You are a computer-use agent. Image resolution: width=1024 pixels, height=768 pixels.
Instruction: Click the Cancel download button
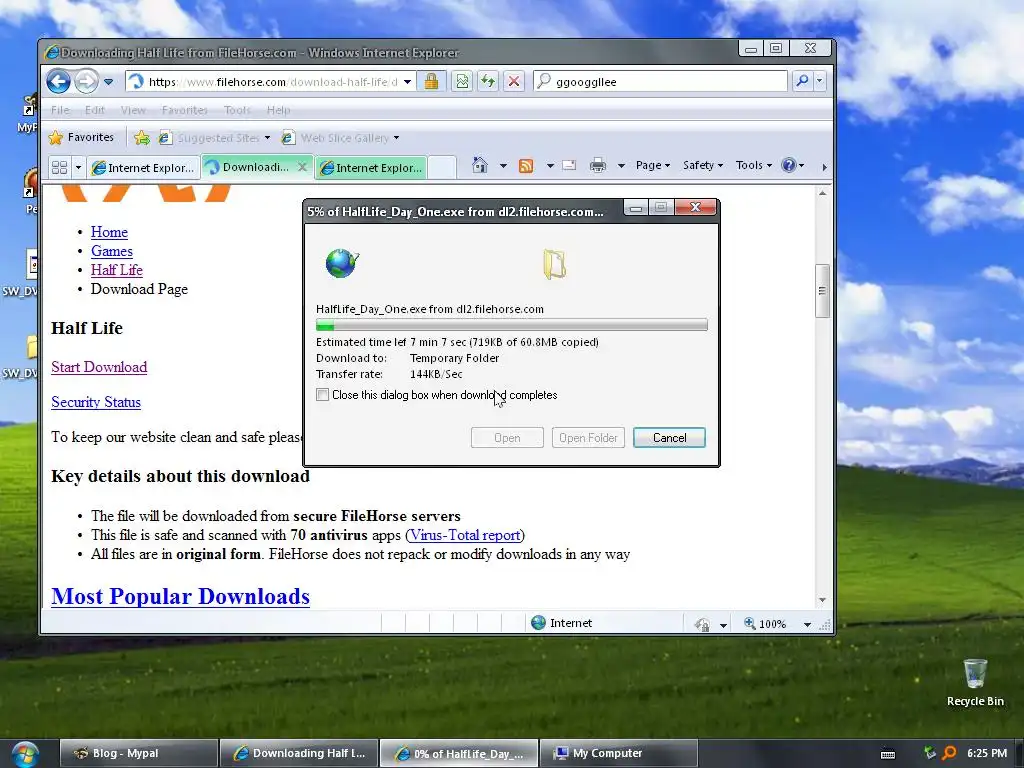669,438
